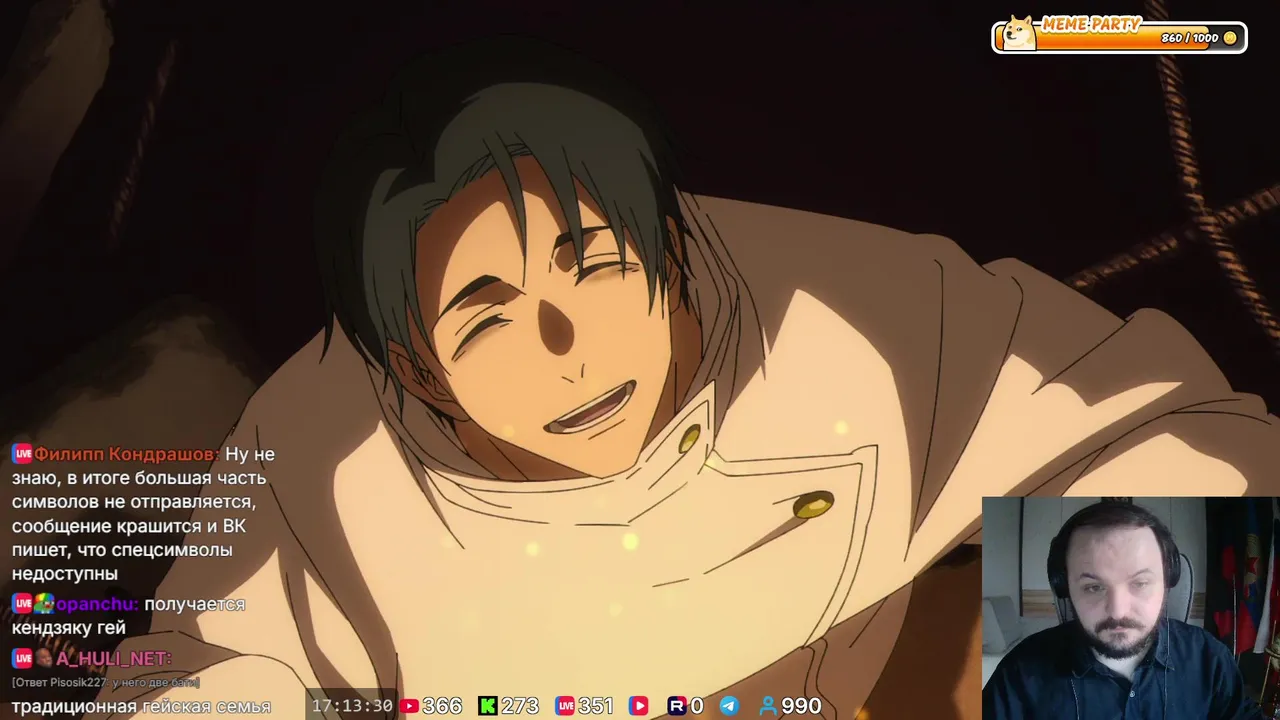Viewport: 1280px width, 720px height.
Task: Click the LIVE badge beside Филипп Кондрашов
Action: coord(22,454)
